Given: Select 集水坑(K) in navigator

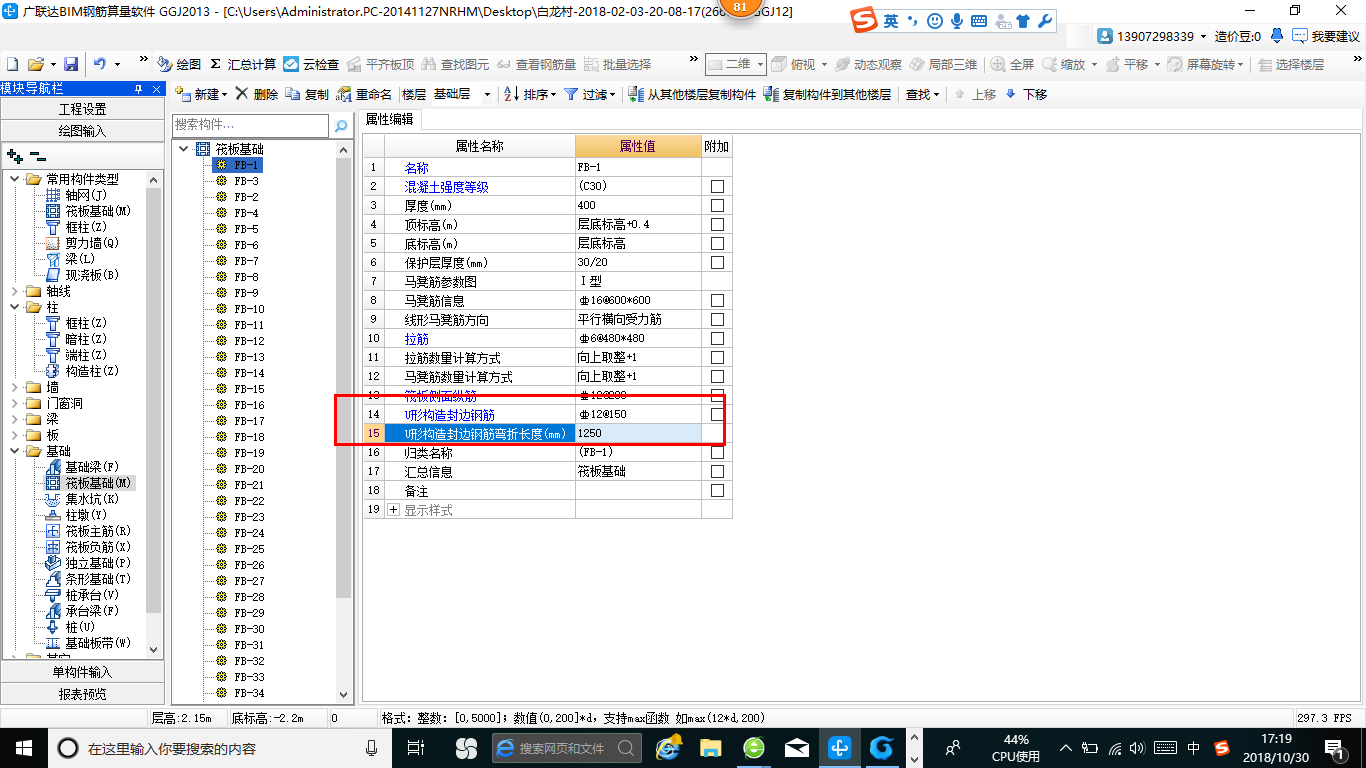Looking at the screenshot, I should point(83,499).
